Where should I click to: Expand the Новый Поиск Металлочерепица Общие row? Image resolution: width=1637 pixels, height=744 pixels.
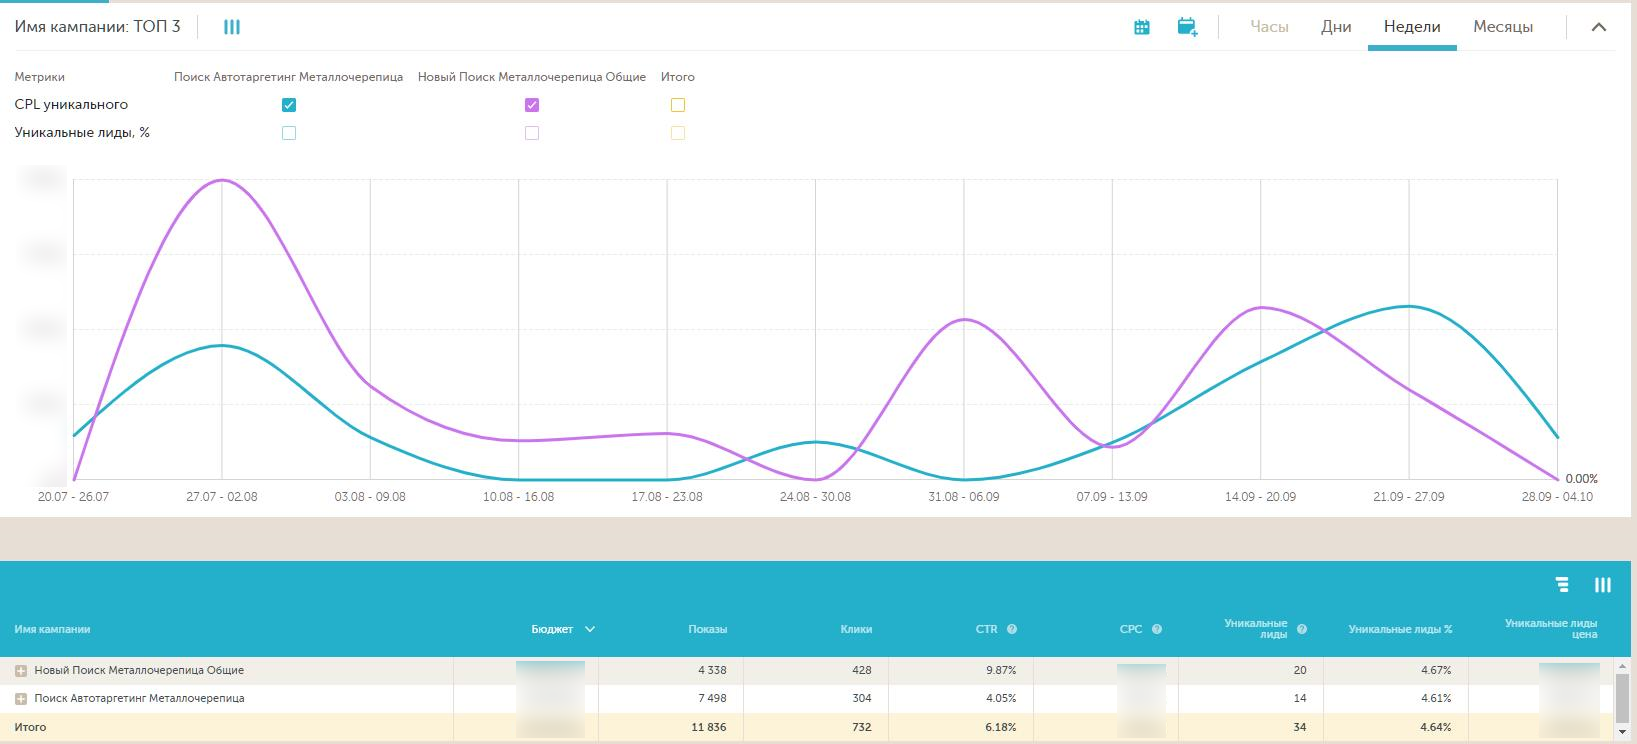coord(20,671)
